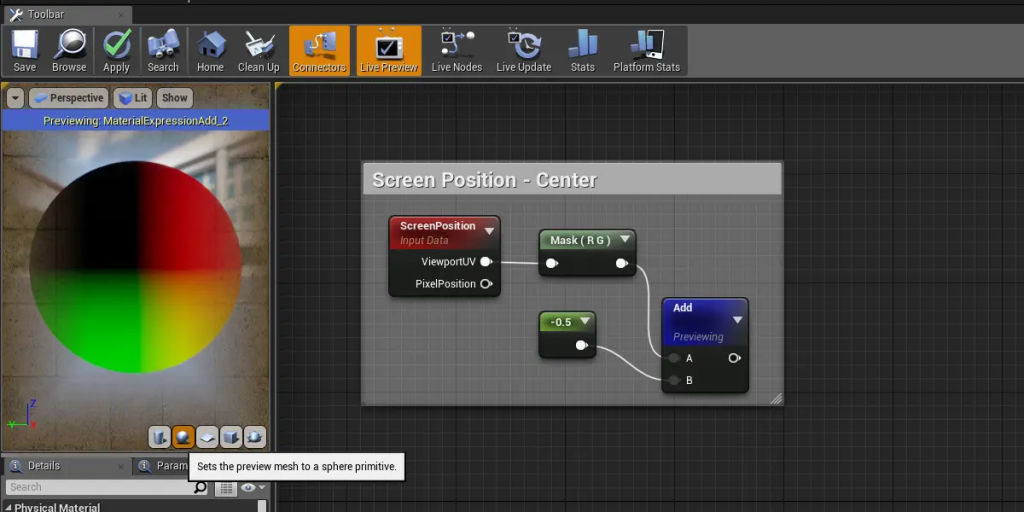1024x512 pixels.
Task: Enable Live Nodes in the toolbar
Action: coord(456,50)
